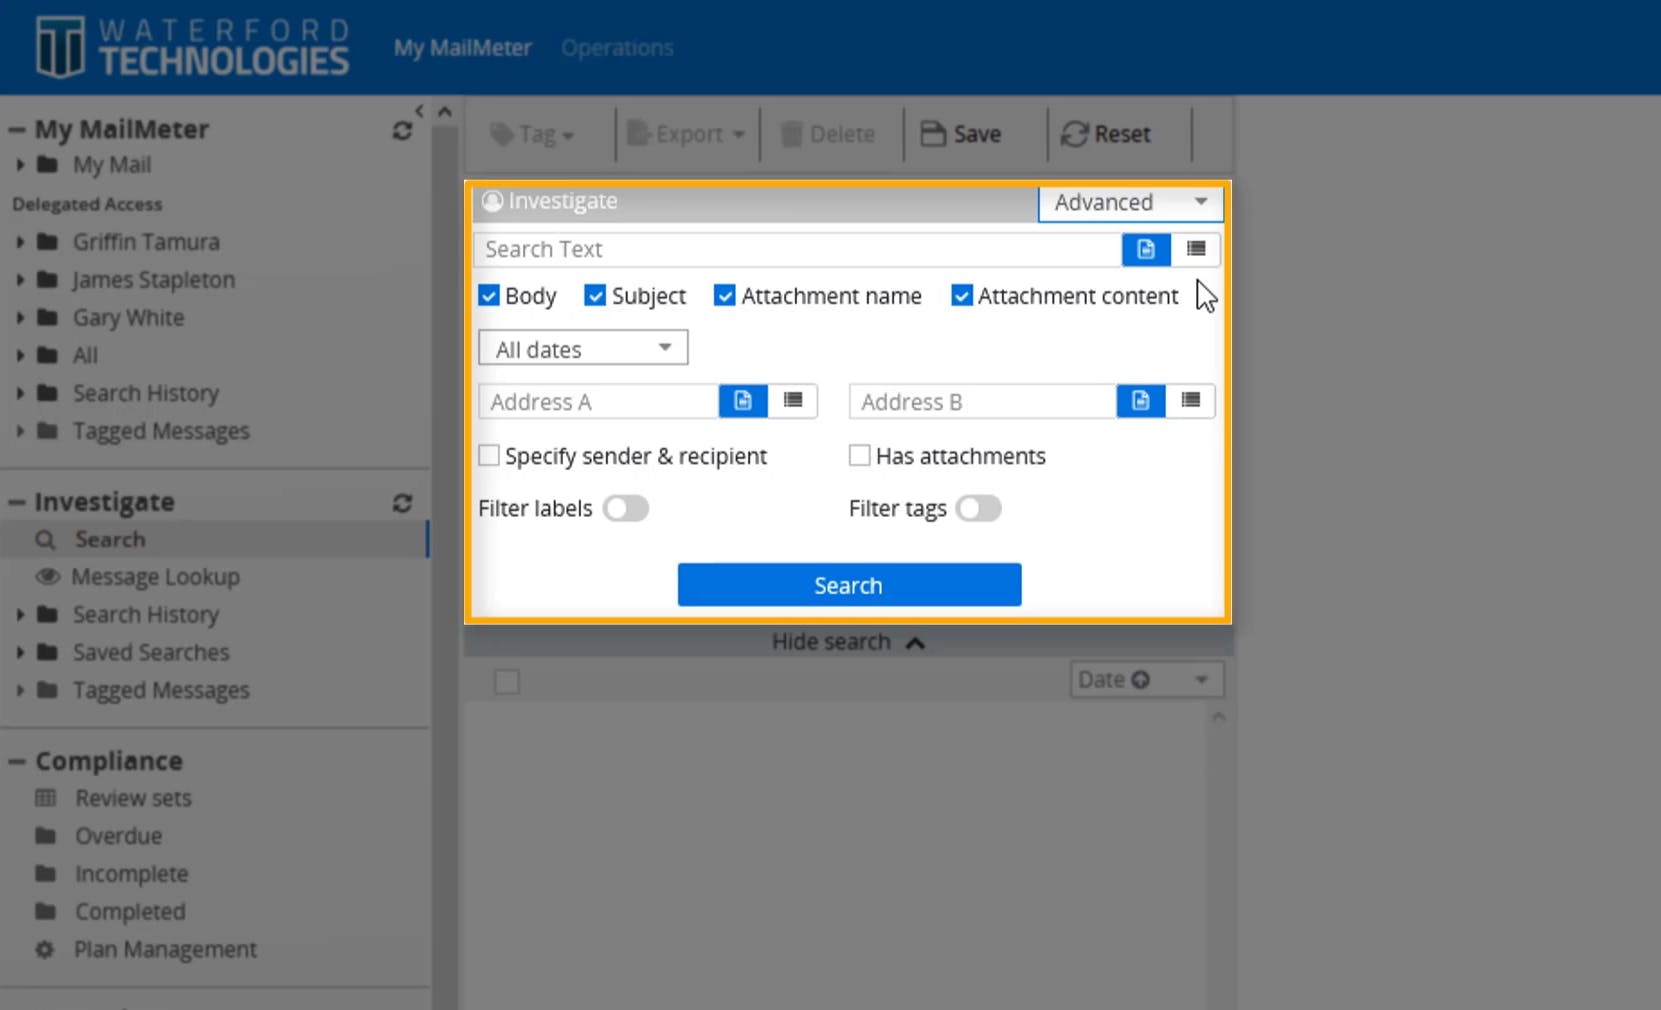Click the My Mail folder icon
This screenshot has width=1661, height=1010.
[x=47, y=165]
